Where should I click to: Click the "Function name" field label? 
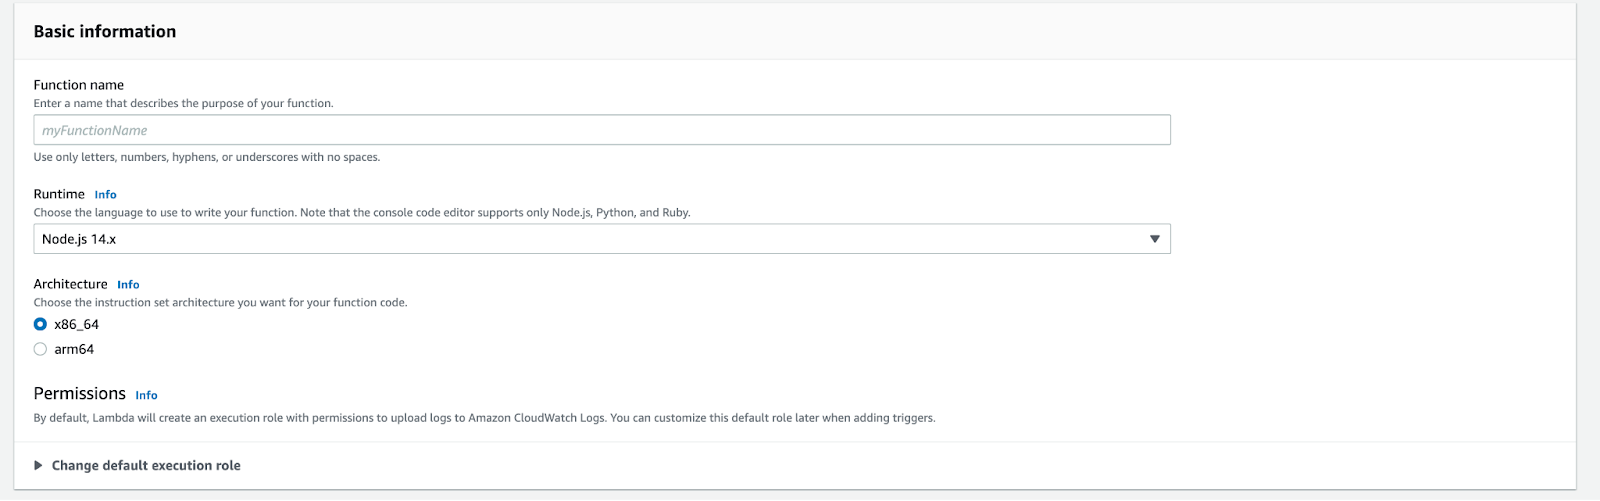click(x=79, y=85)
